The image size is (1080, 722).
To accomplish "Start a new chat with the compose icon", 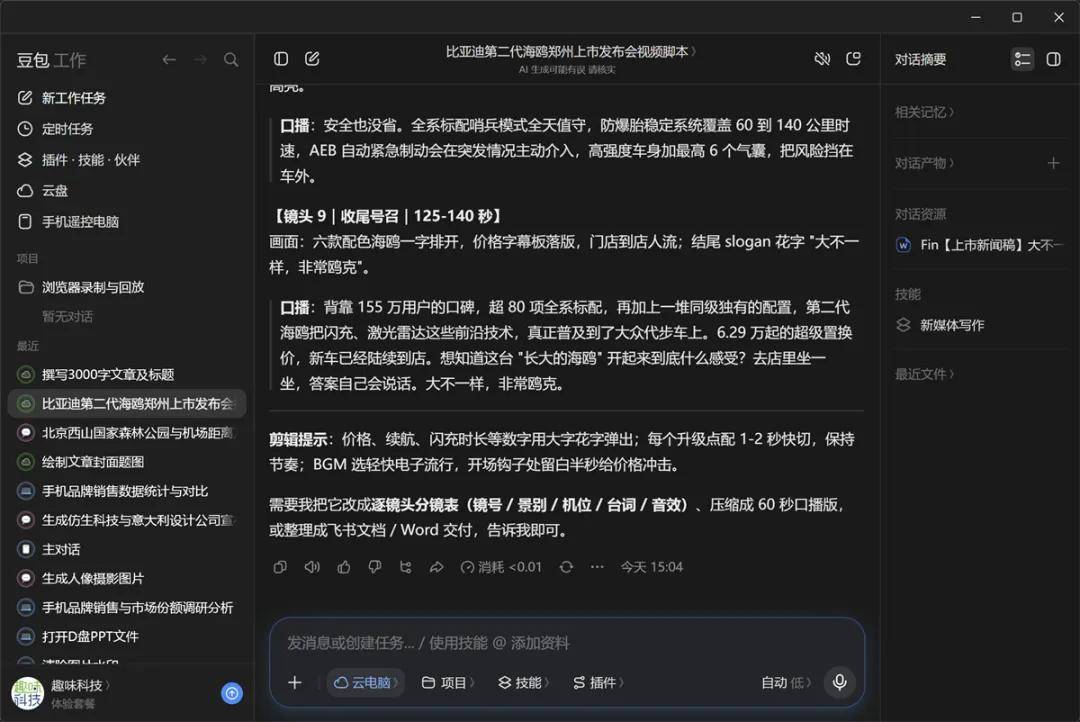I will 312,59.
